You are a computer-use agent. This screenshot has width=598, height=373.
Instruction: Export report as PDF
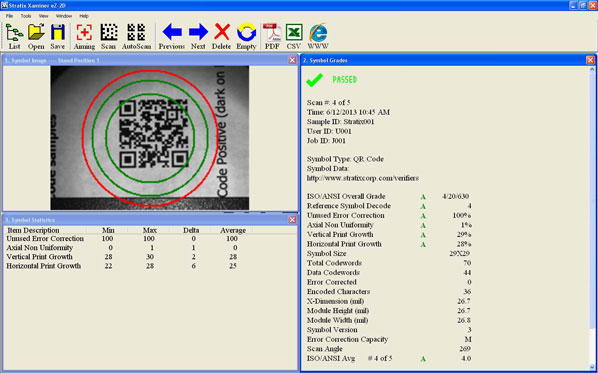point(272,36)
